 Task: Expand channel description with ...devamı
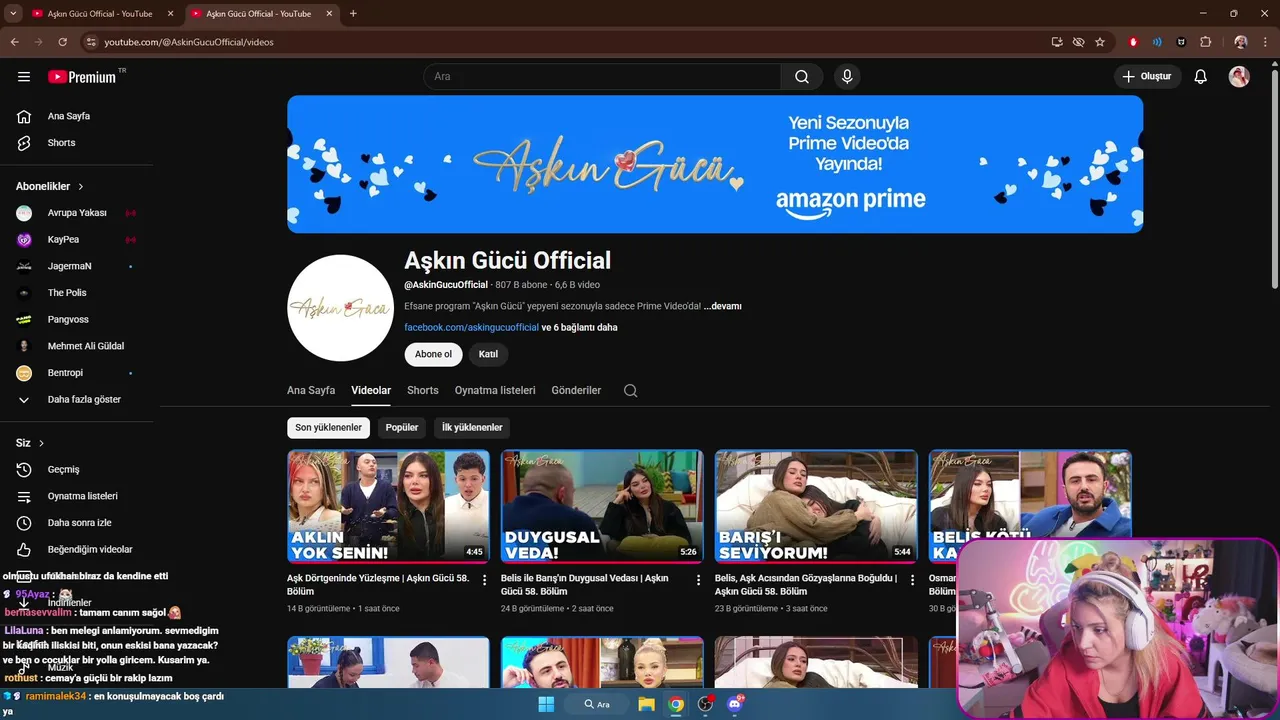(x=723, y=306)
